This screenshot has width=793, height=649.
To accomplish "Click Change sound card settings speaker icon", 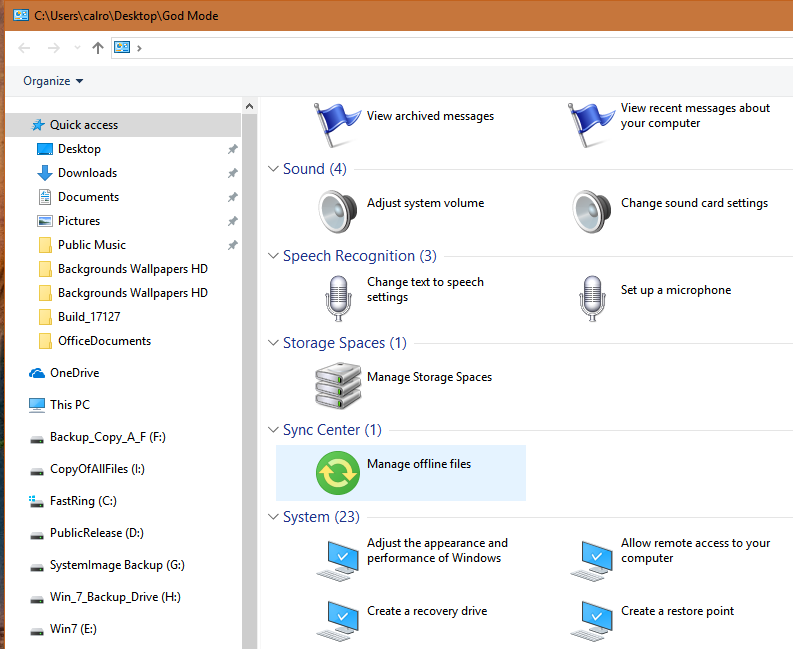I will click(592, 211).
